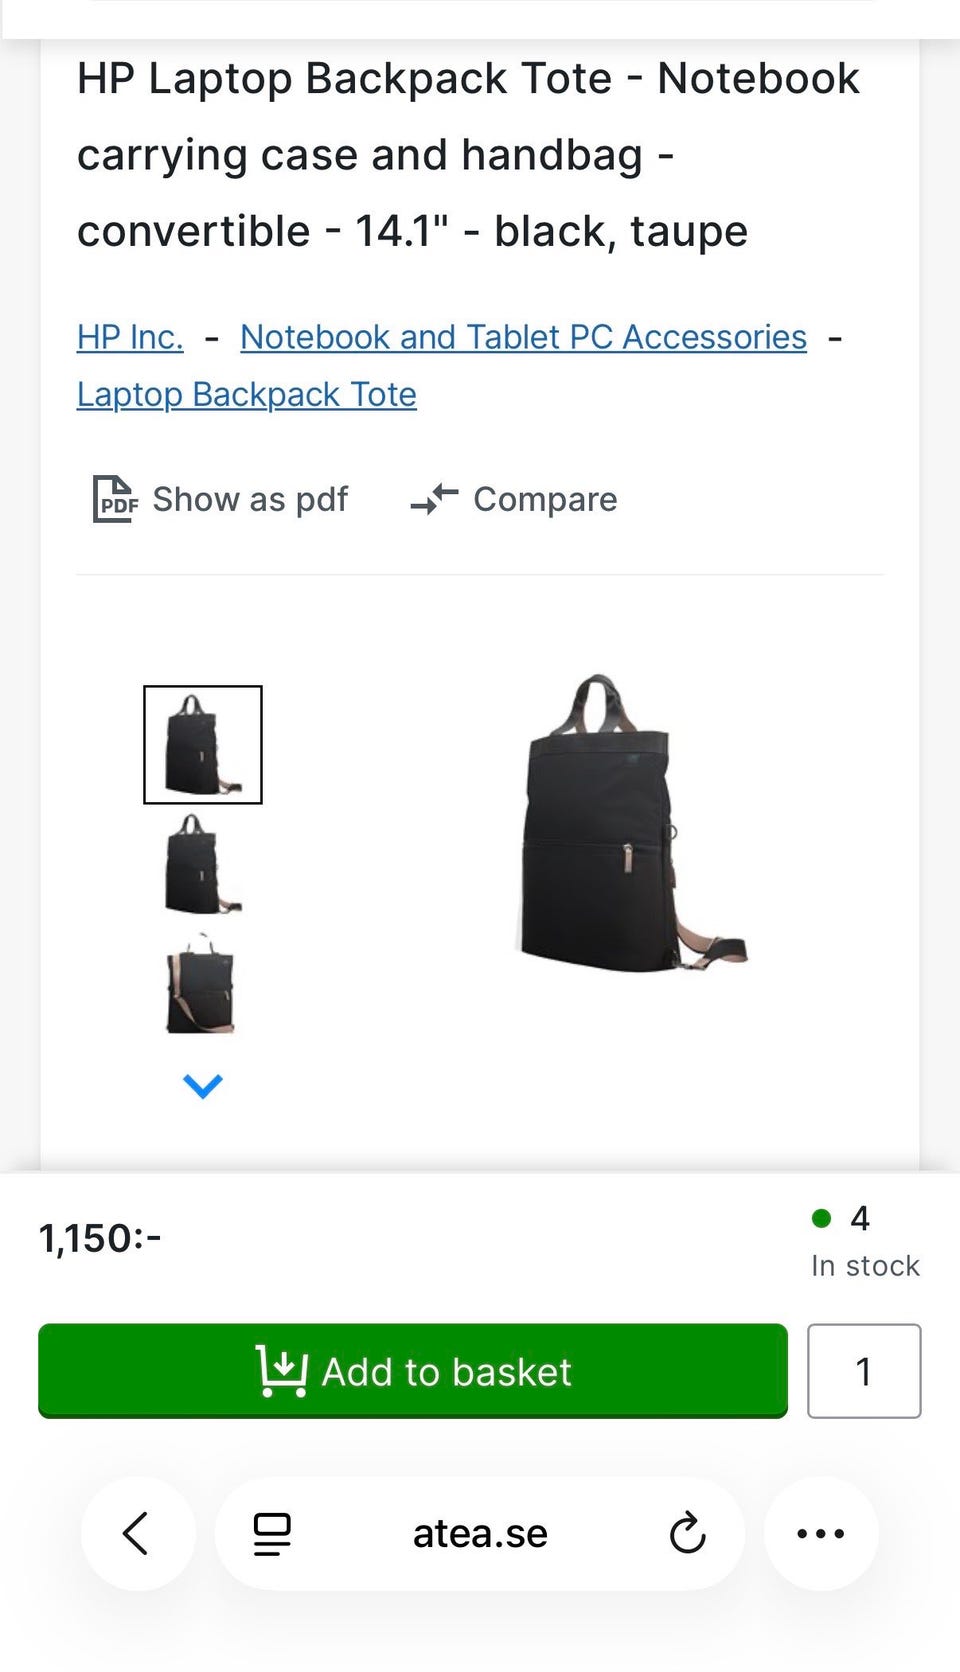This screenshot has height=1672, width=960.
Task: Click the quantity input field
Action: coord(864,1371)
